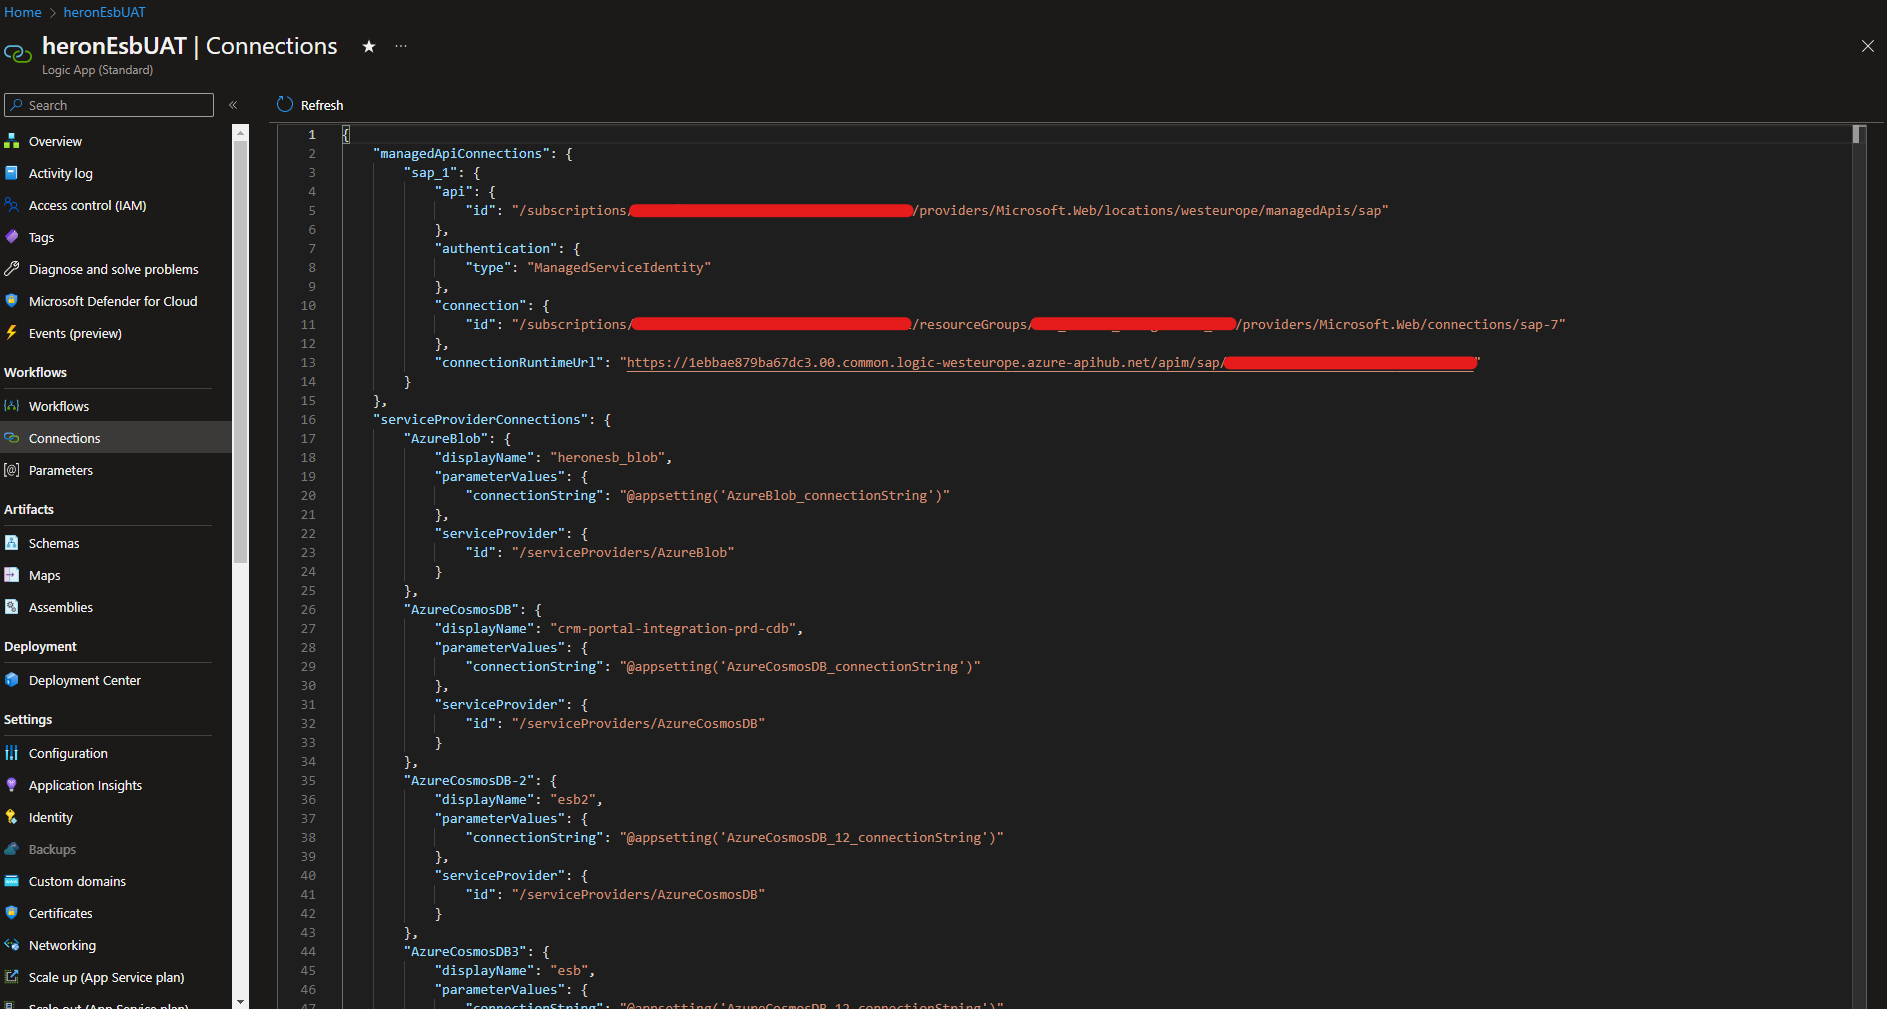Click "ManagedServiceIdentity" value on line 8
This screenshot has width=1887, height=1009.
(619, 267)
